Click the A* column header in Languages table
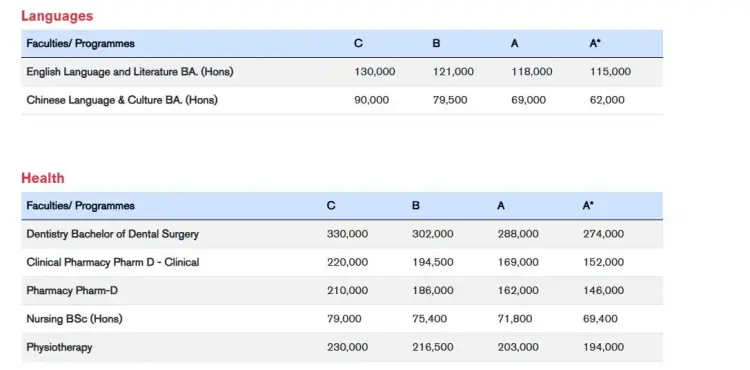 [595, 44]
